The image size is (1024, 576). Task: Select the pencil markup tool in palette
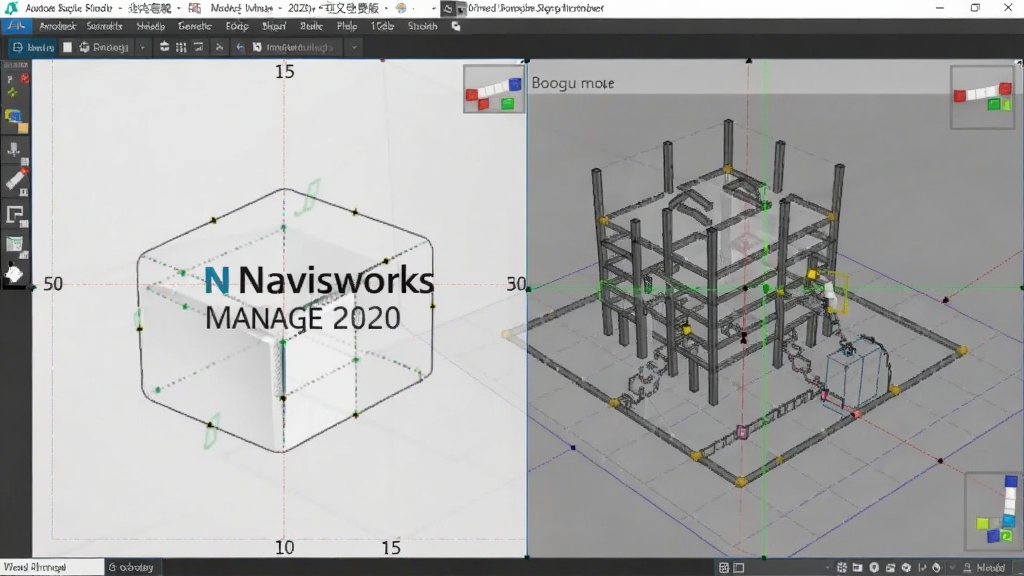click(16, 181)
